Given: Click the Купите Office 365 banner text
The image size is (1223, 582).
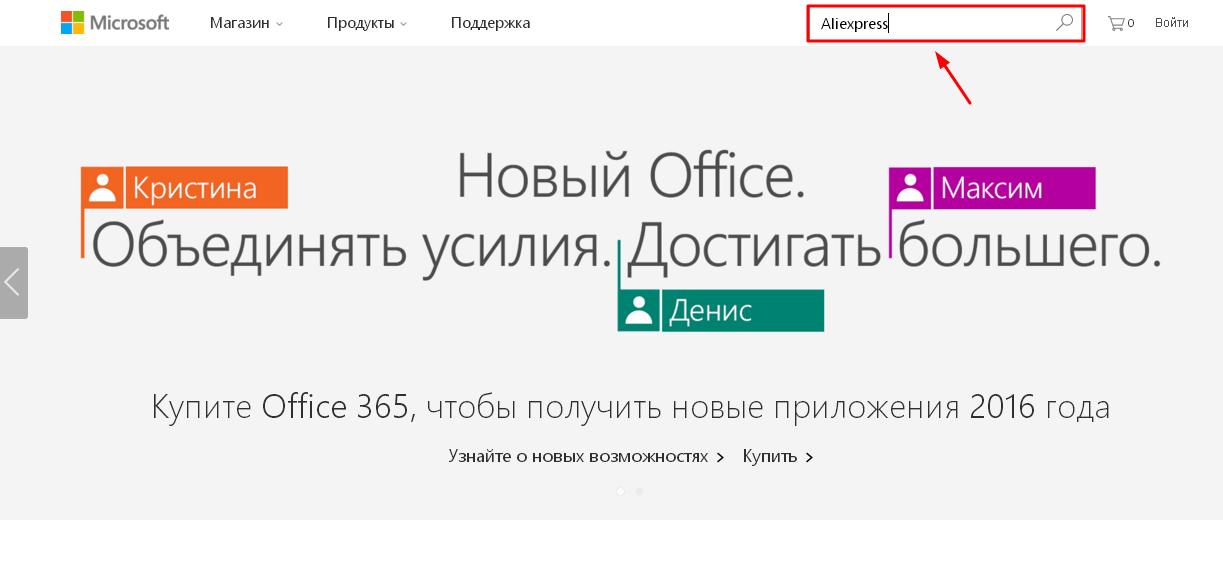Looking at the screenshot, I should [631, 407].
